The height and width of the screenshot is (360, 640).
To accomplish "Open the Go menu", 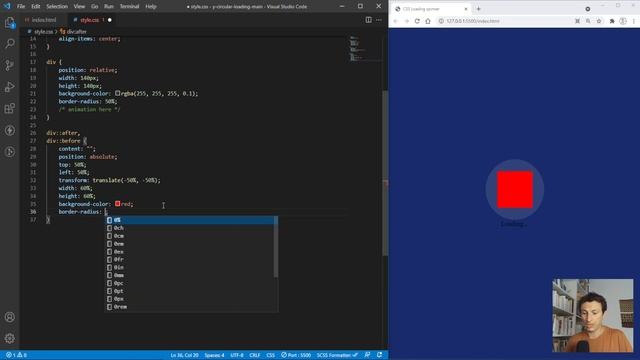I will tap(95, 7).
